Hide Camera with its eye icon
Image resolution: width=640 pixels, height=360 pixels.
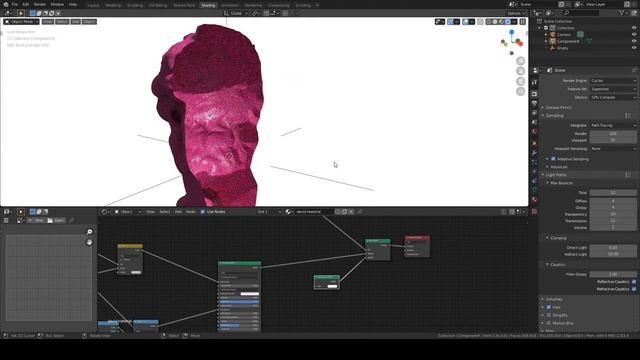(634, 35)
